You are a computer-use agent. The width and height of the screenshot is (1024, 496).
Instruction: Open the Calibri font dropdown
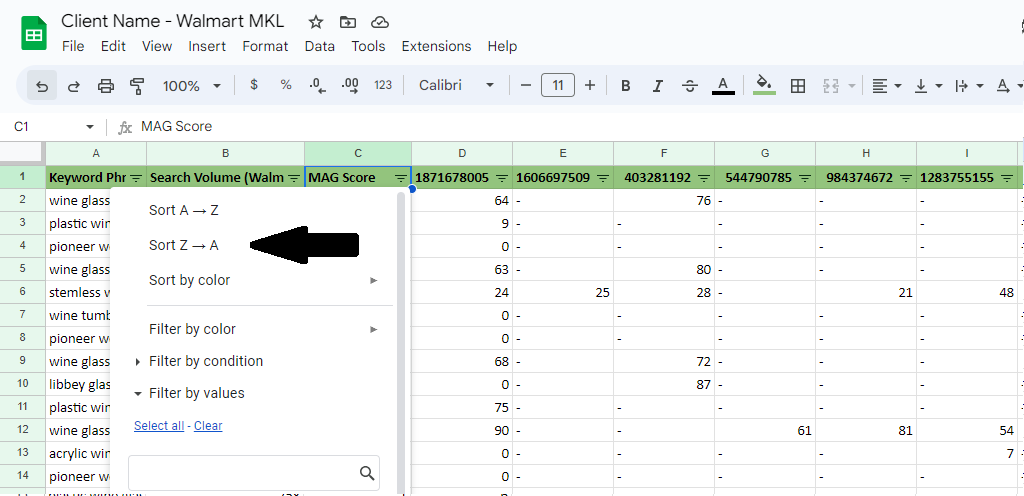456,85
